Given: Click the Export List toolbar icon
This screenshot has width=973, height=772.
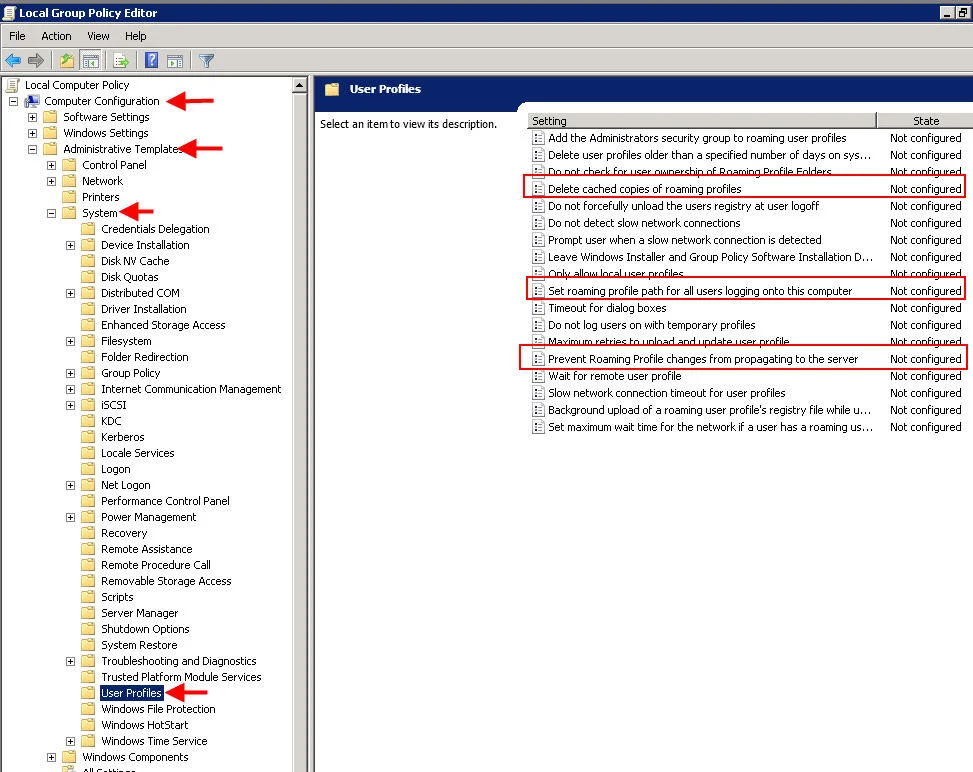Looking at the screenshot, I should 121,60.
